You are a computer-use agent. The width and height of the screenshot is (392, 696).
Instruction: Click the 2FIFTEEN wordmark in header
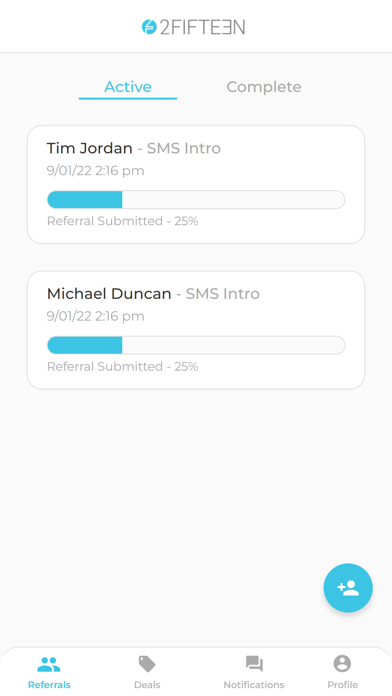pos(202,27)
